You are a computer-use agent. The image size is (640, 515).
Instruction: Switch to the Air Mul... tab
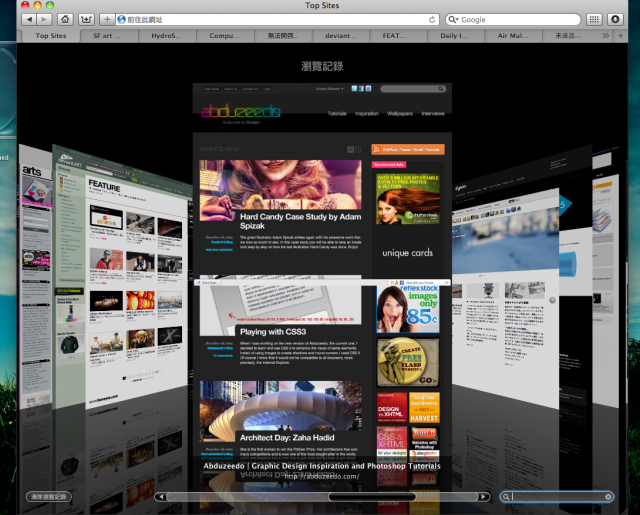[x=513, y=36]
